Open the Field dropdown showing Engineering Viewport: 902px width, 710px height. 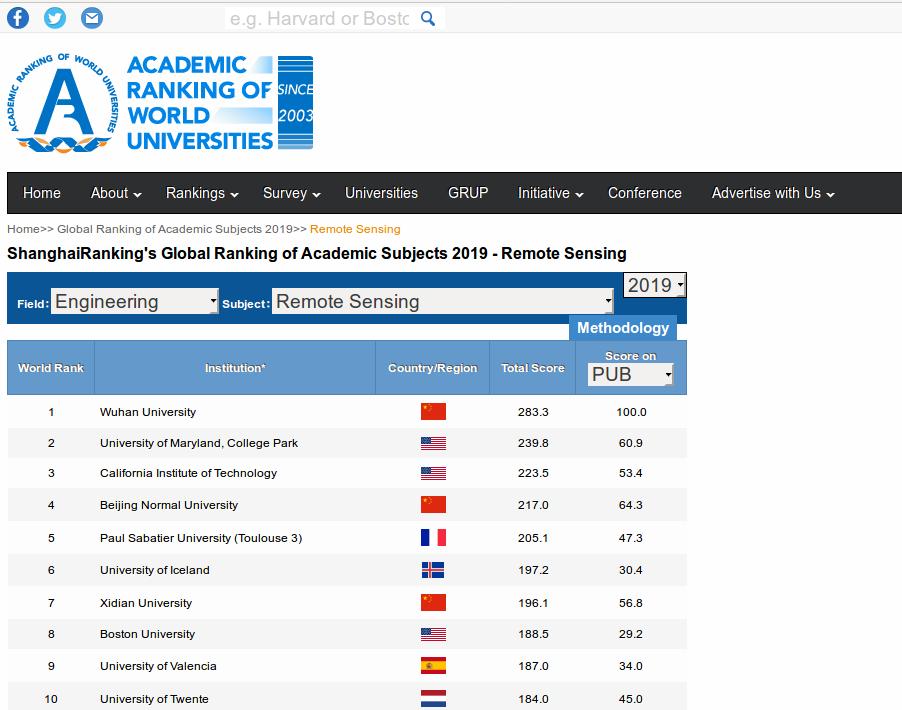(135, 301)
